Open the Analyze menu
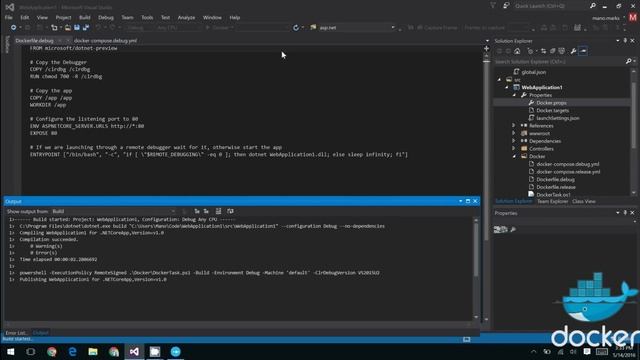Image resolution: width=640 pixels, height=360 pixels. point(186,18)
